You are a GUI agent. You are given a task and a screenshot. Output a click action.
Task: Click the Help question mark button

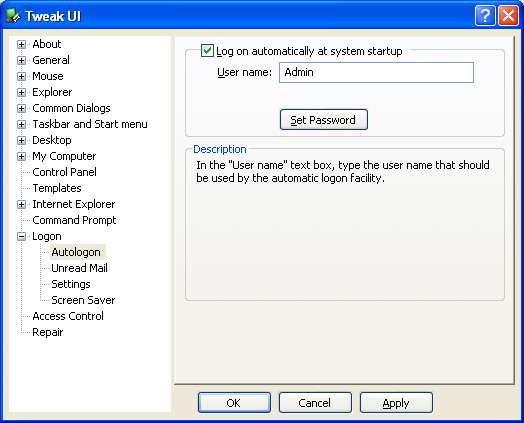[x=485, y=15]
